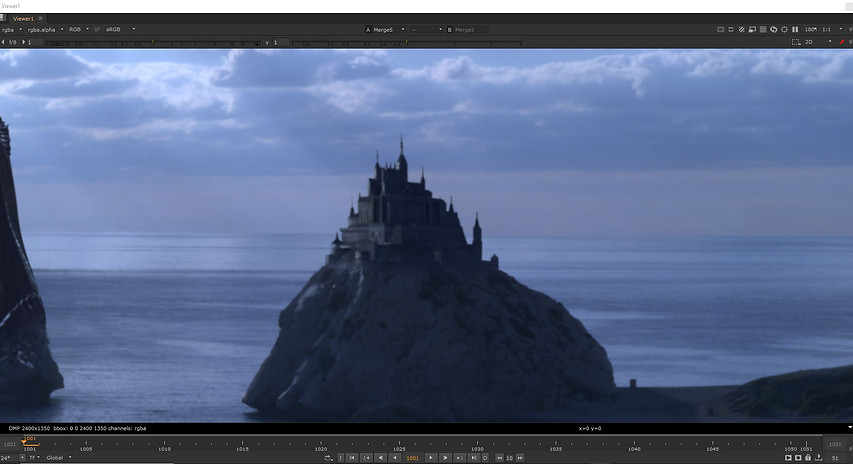The image size is (853, 464).
Task: Go to the first frame
Action: coord(352,458)
